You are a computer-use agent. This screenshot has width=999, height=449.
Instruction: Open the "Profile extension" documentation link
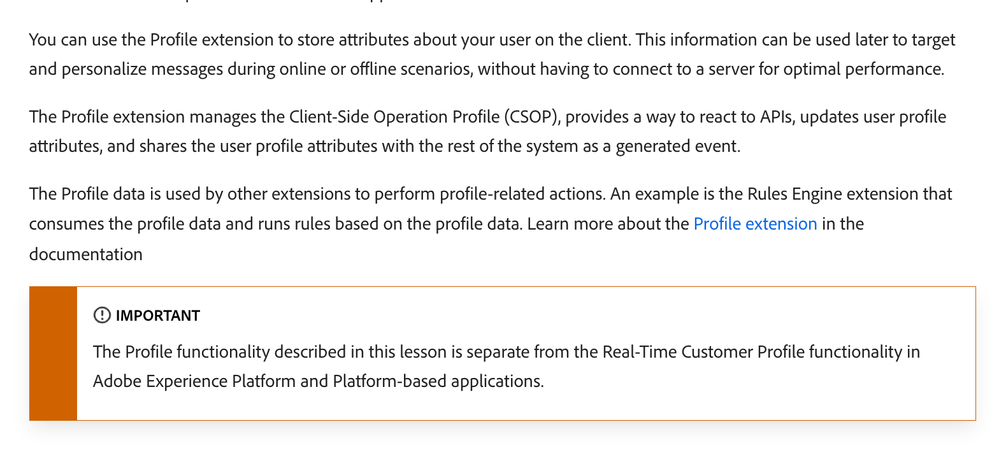pyautogui.click(x=755, y=224)
